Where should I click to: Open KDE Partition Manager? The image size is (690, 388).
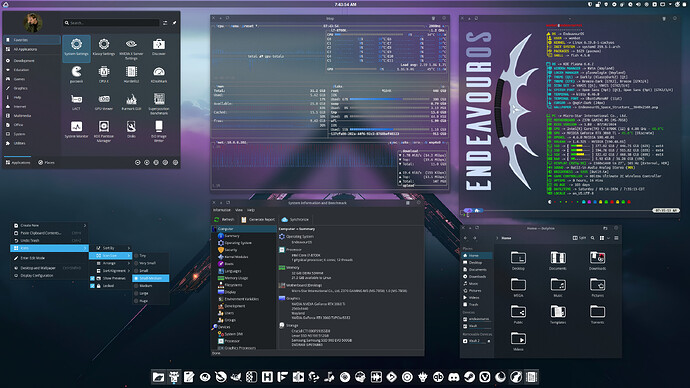pyautogui.click(x=104, y=132)
